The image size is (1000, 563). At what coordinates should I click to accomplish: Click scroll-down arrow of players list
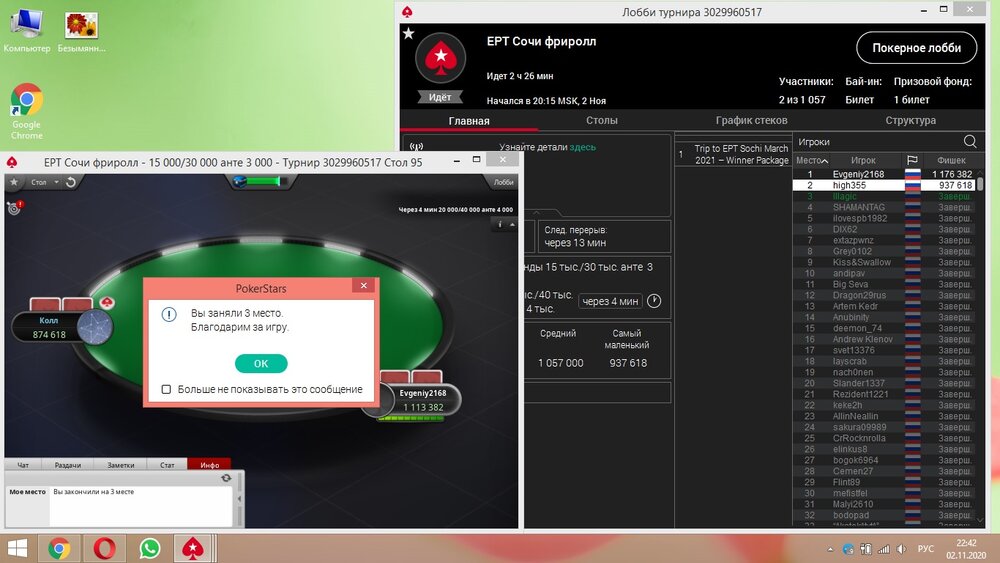click(x=980, y=520)
